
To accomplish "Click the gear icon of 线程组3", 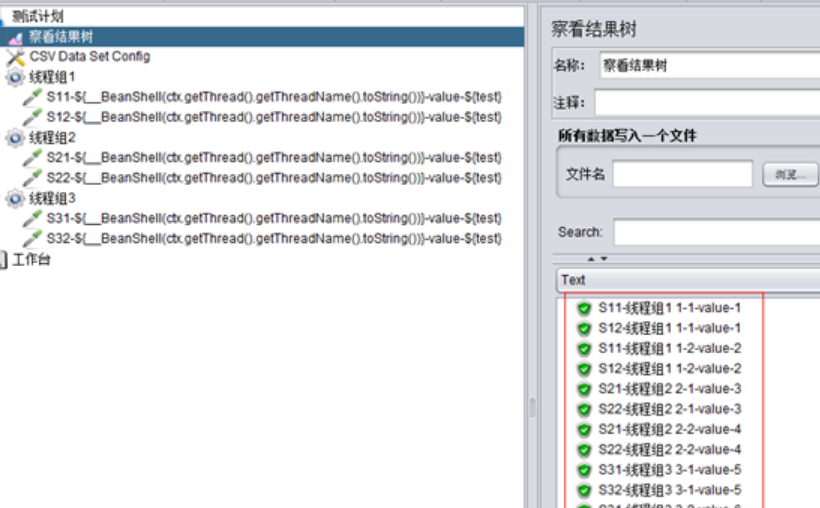I will (x=15, y=199).
